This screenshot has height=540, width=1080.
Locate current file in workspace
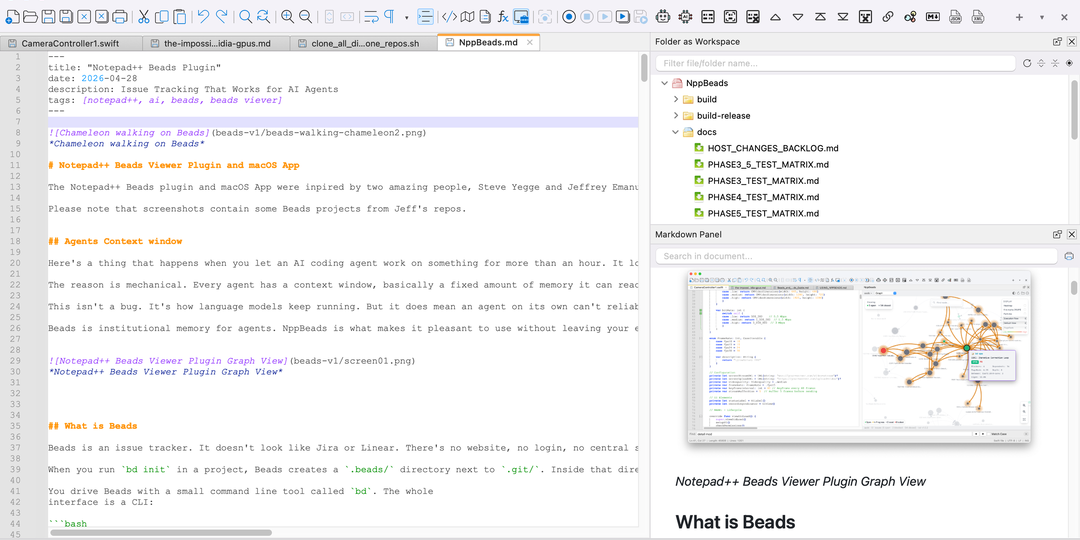tap(1069, 63)
